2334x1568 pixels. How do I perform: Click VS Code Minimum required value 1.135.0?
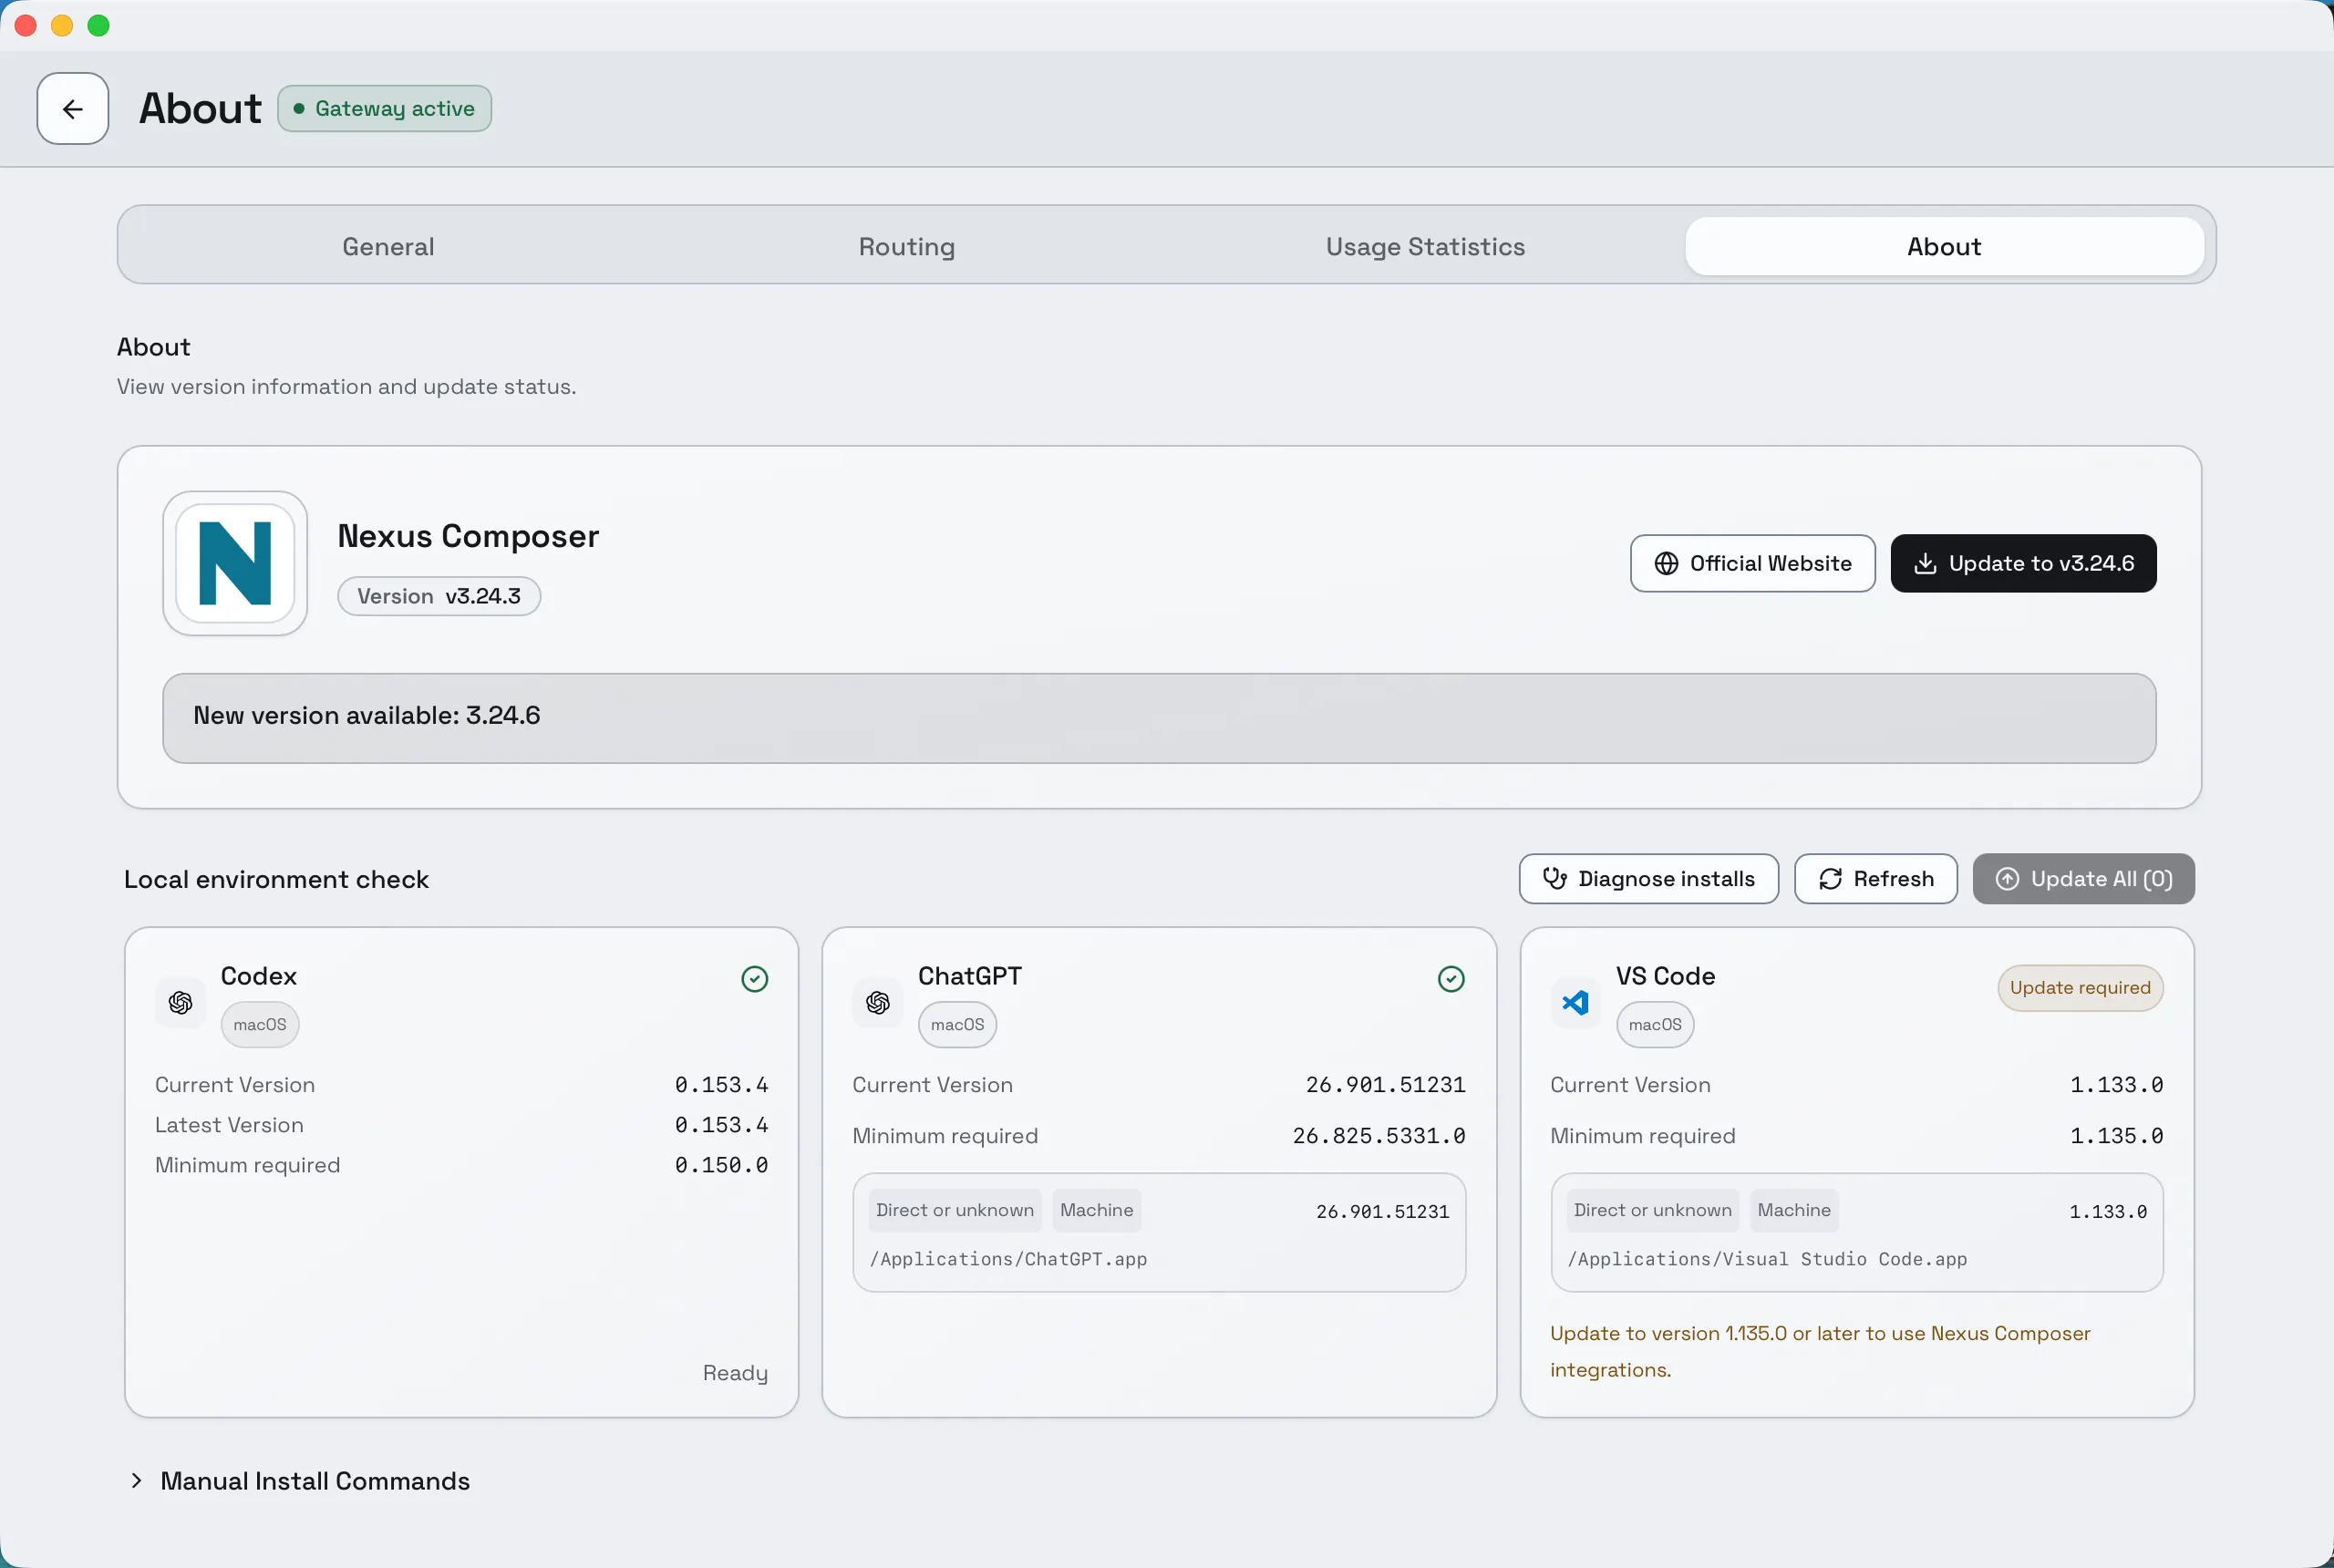pos(2116,1136)
